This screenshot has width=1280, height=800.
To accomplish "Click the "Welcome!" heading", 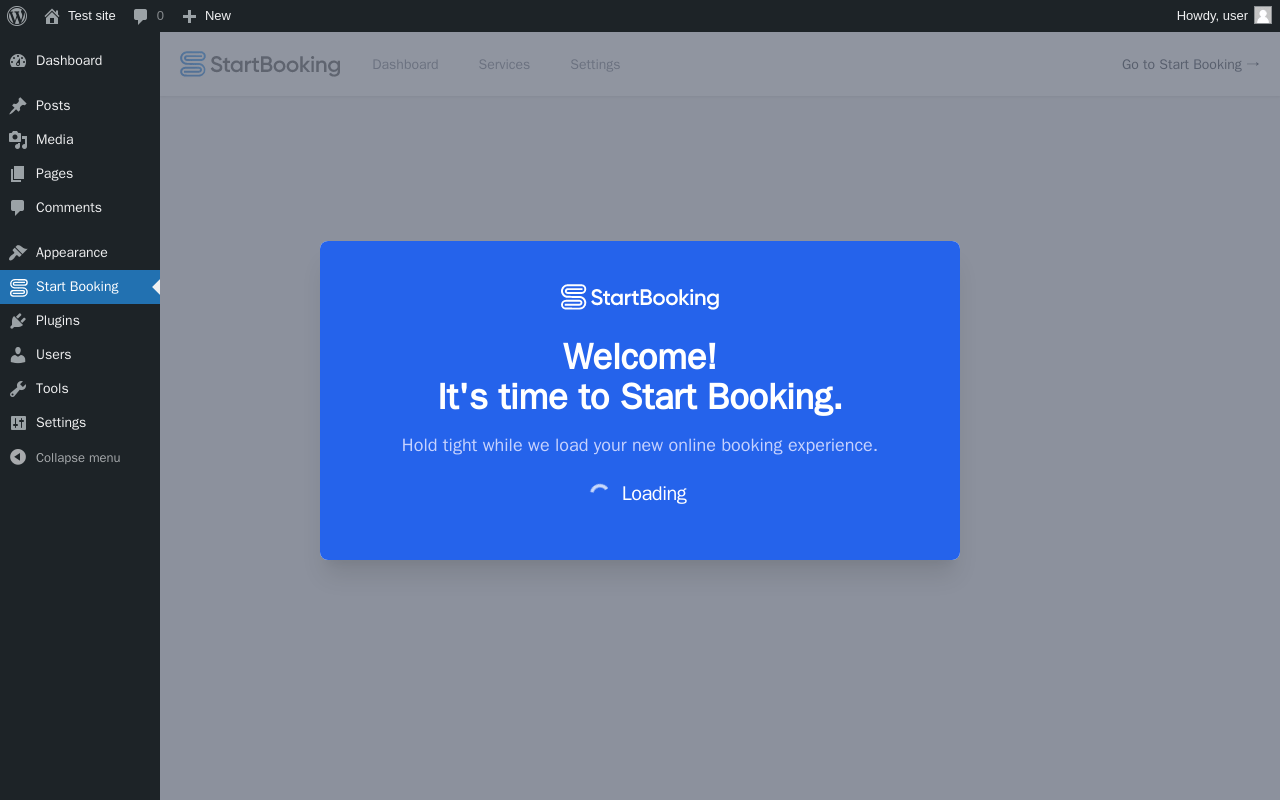I will tap(640, 357).
